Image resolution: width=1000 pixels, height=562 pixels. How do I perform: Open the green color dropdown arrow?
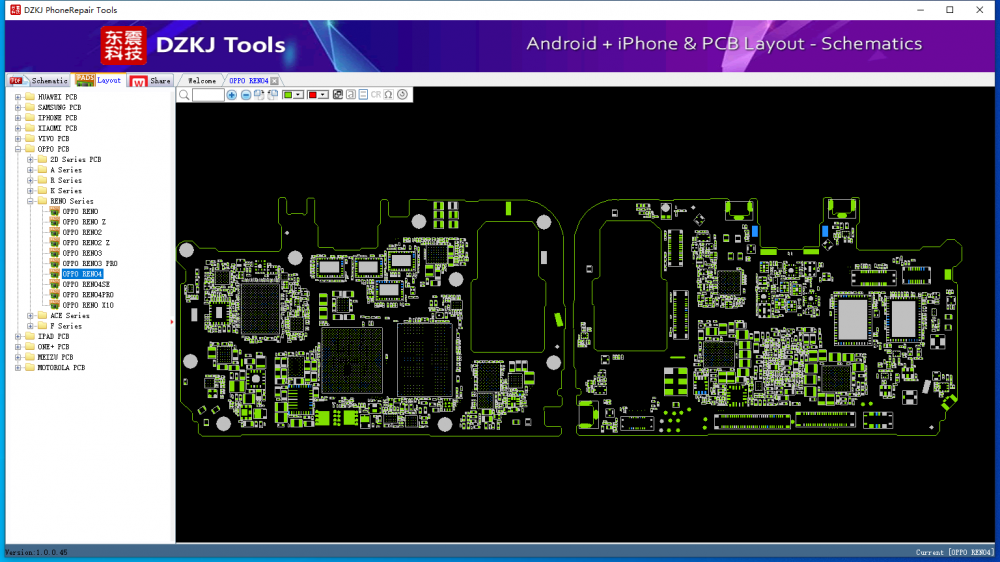pyautogui.click(x=299, y=95)
